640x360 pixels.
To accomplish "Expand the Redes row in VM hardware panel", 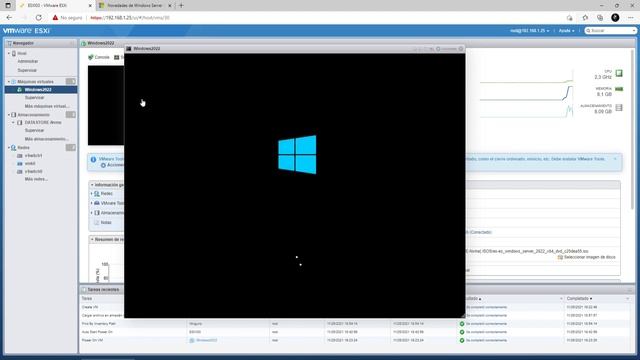I will point(92,193).
